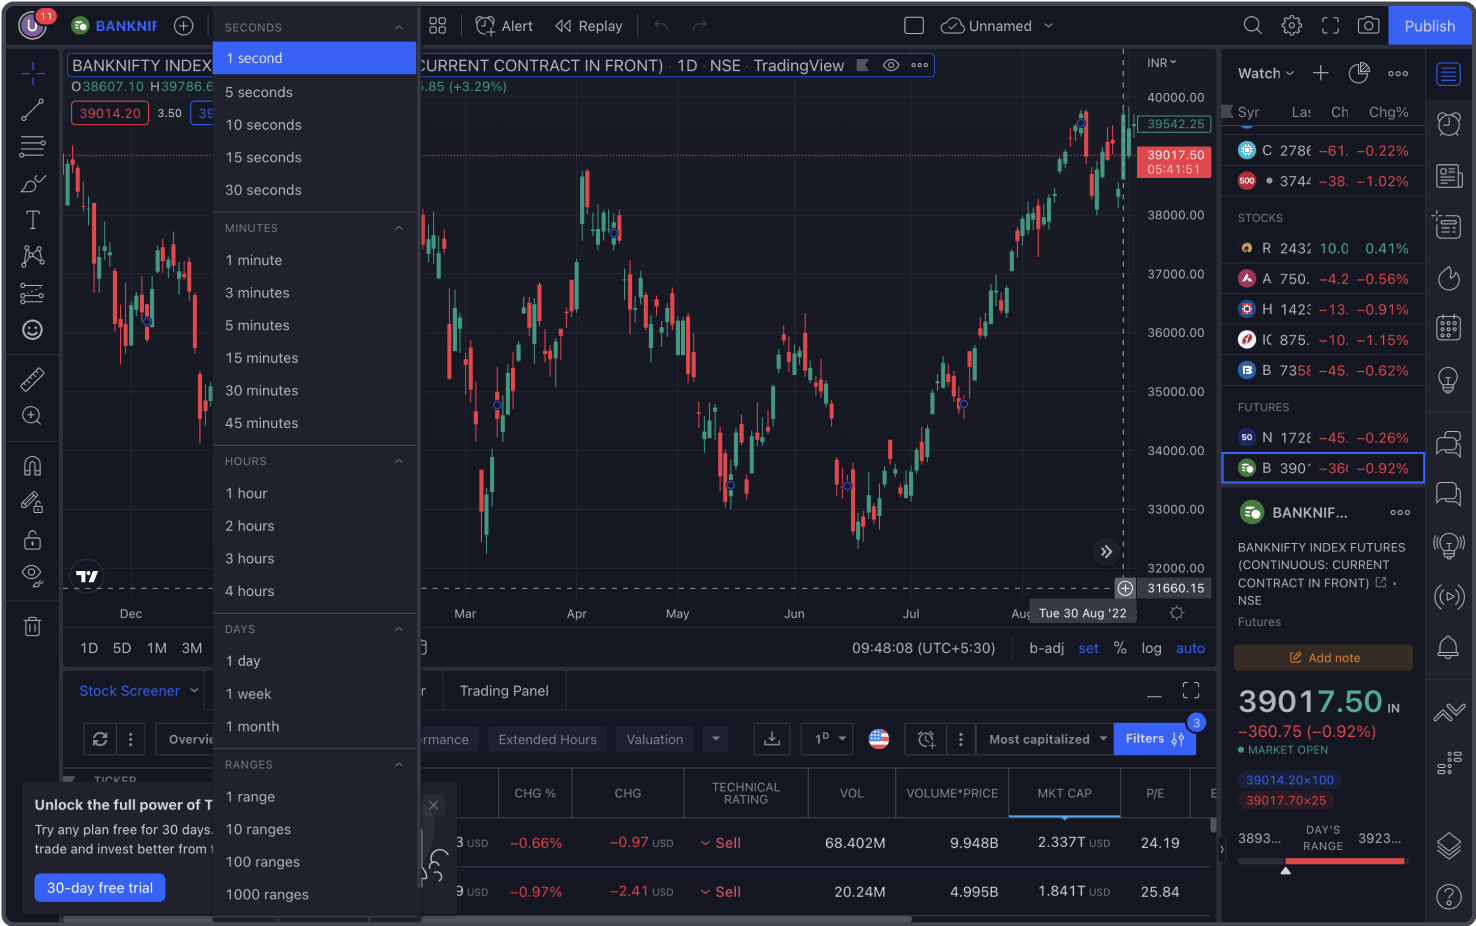Screen dimensions: 1476x926
Task: Collapse the MINUTES section
Action: pyautogui.click(x=399, y=228)
